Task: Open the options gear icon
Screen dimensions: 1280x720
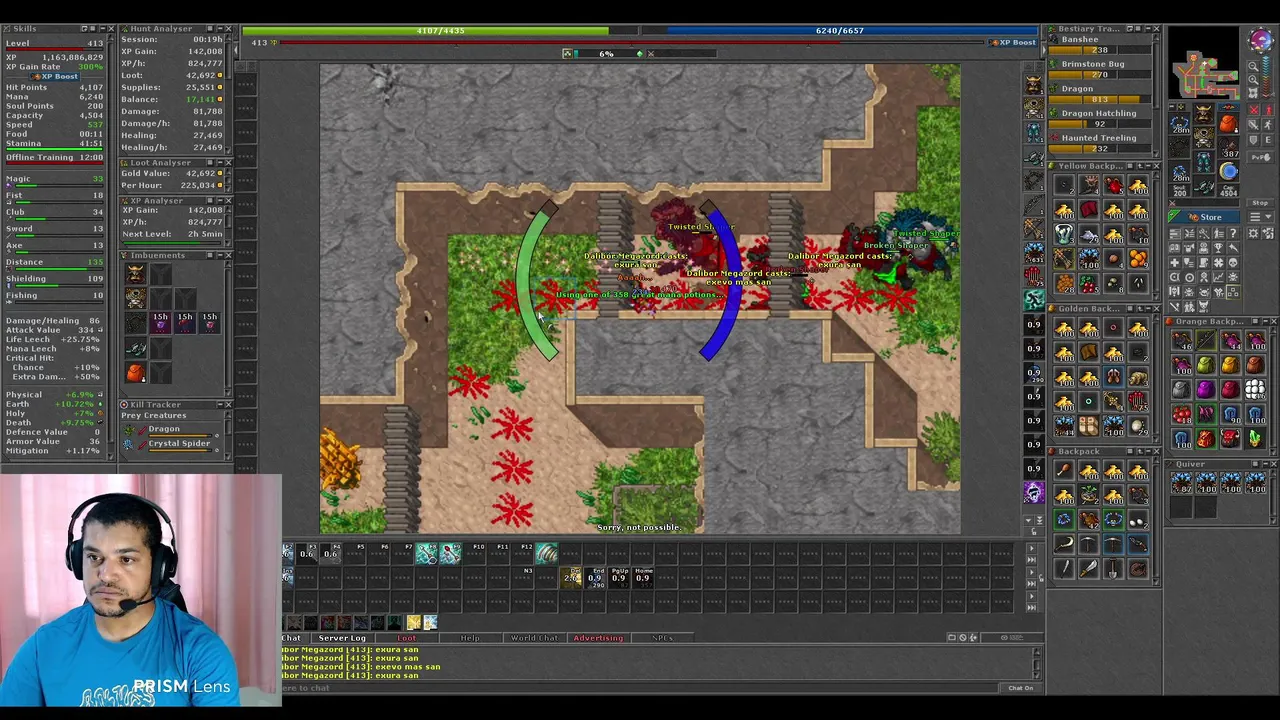Action: (1253, 233)
